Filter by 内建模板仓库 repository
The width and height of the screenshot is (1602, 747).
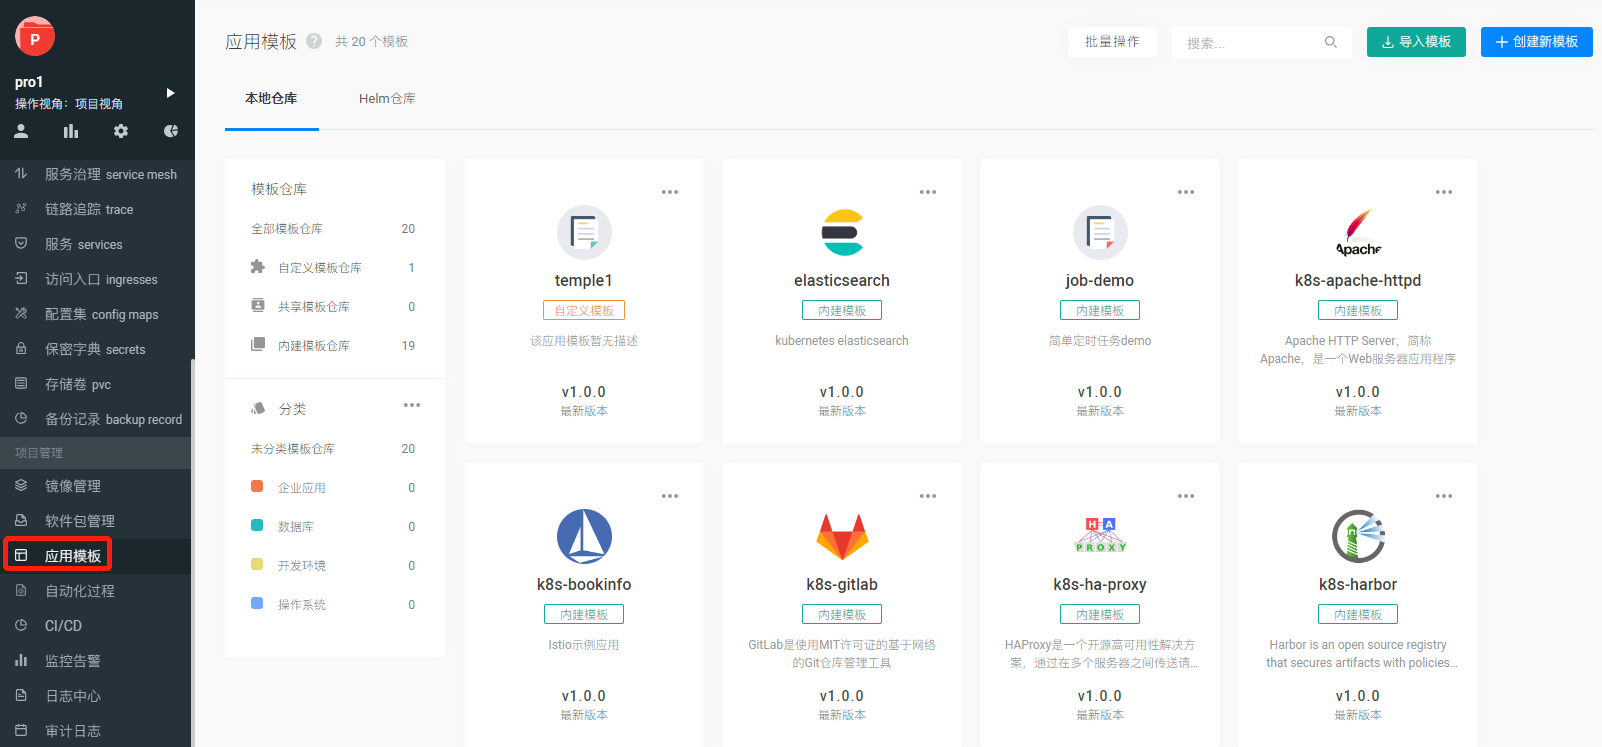pos(314,346)
